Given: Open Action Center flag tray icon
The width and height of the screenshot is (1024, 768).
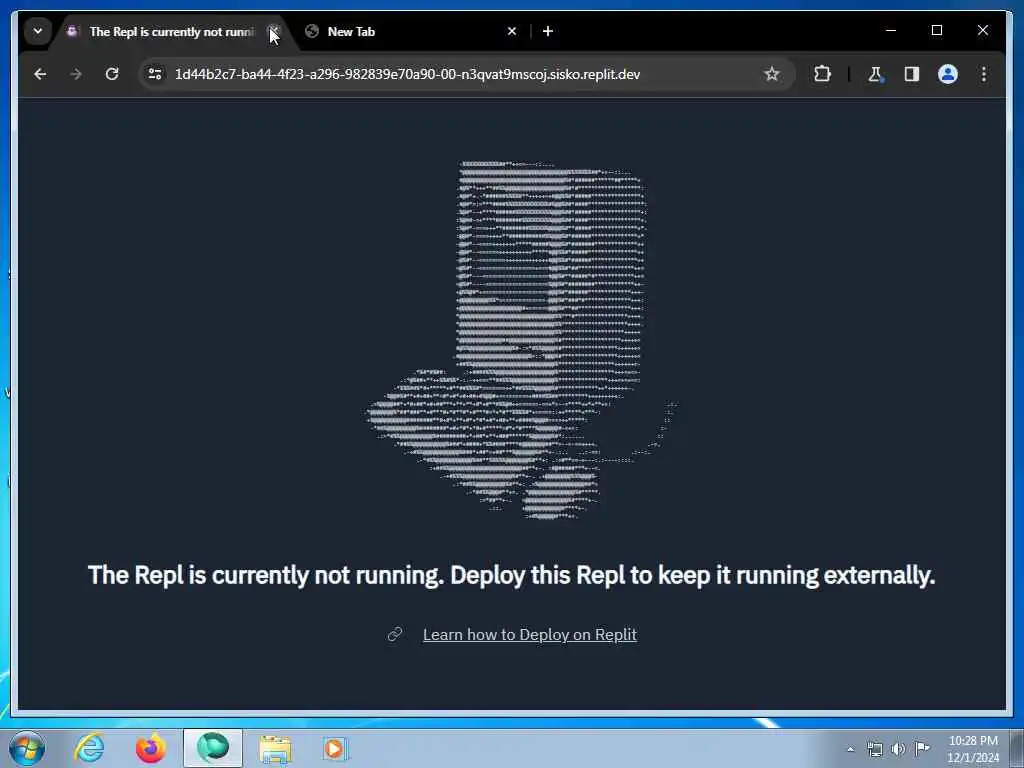Looking at the screenshot, I should 922,748.
